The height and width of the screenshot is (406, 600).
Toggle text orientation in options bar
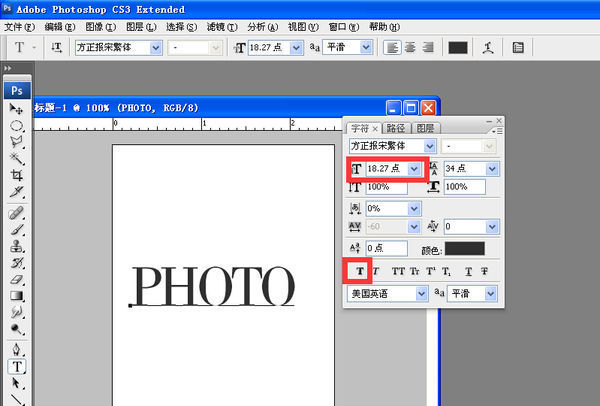56,47
